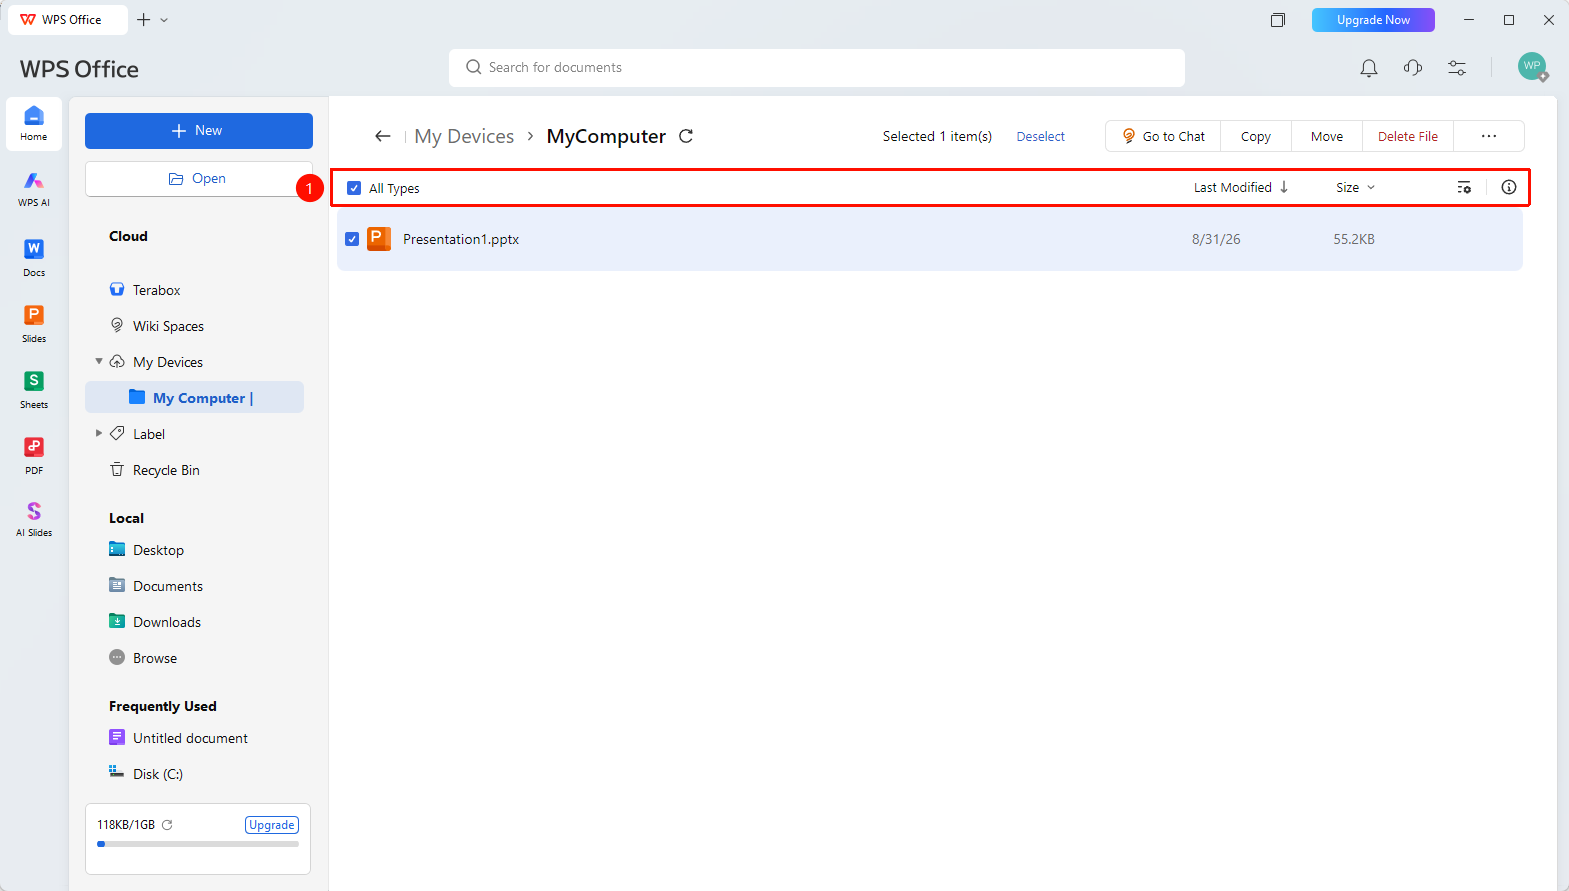Open the list view settings icon
1569x891 pixels.
tap(1464, 188)
